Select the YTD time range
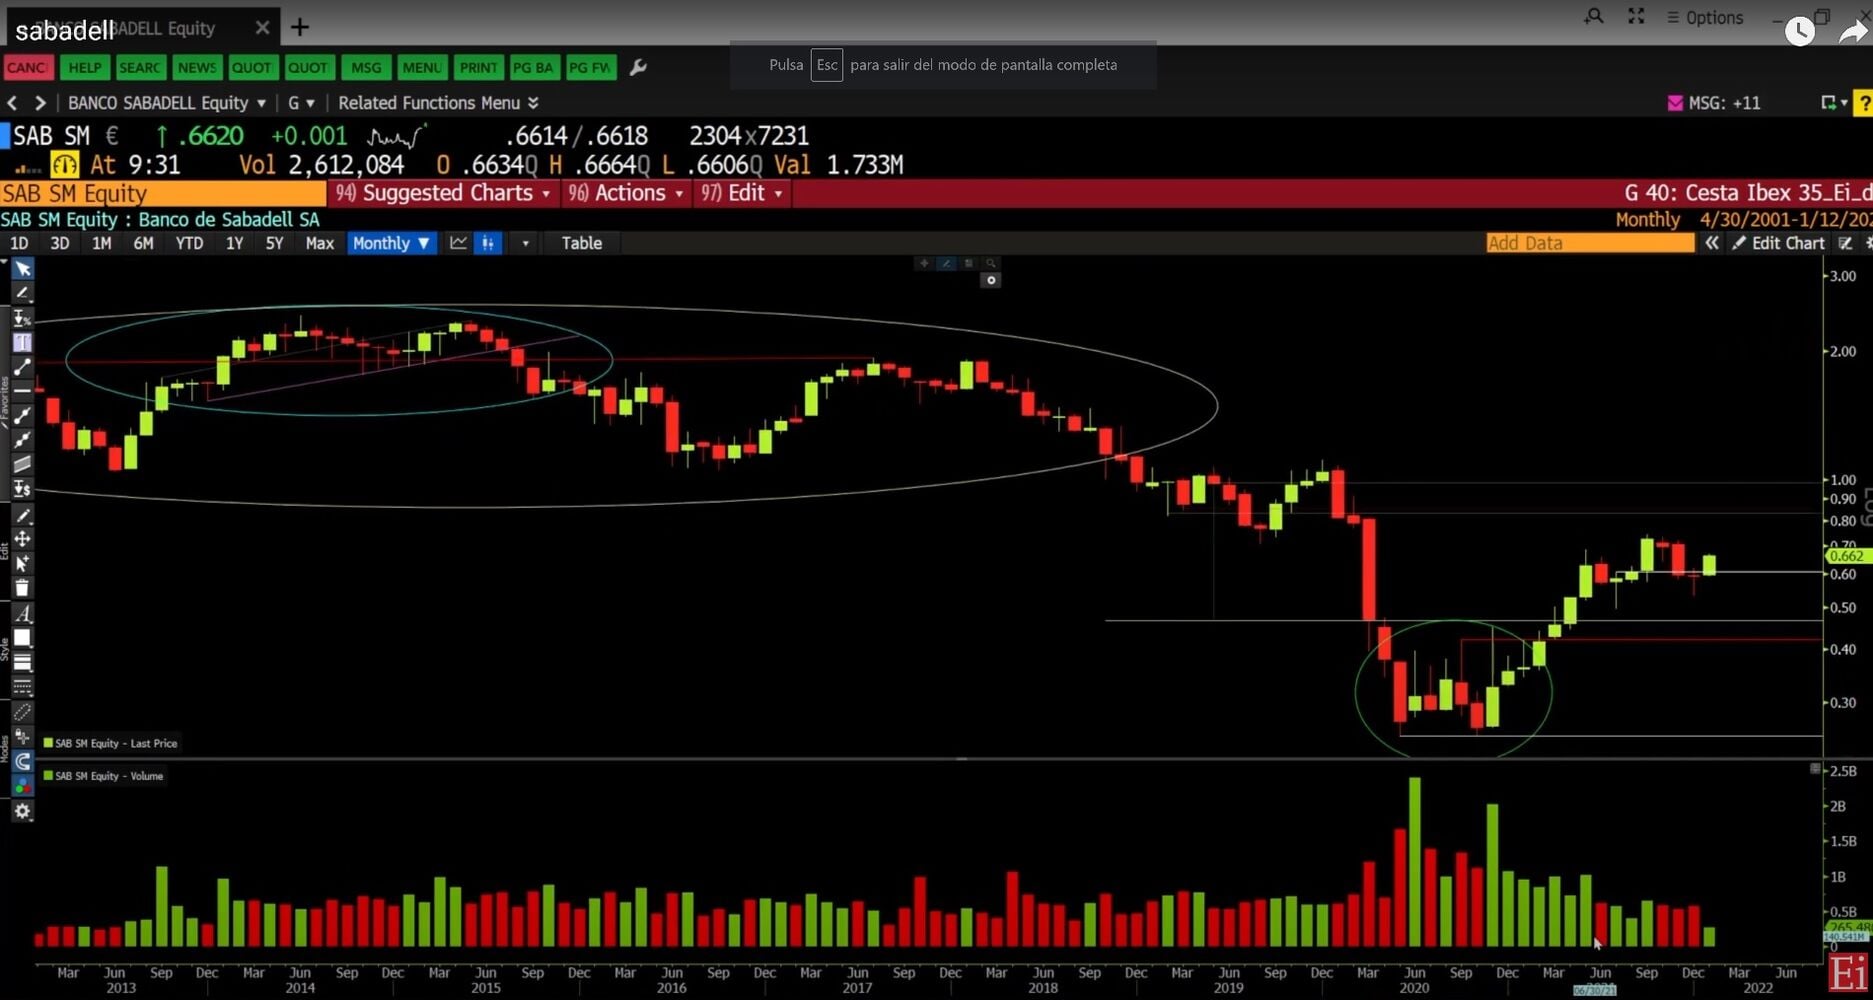 tap(189, 243)
